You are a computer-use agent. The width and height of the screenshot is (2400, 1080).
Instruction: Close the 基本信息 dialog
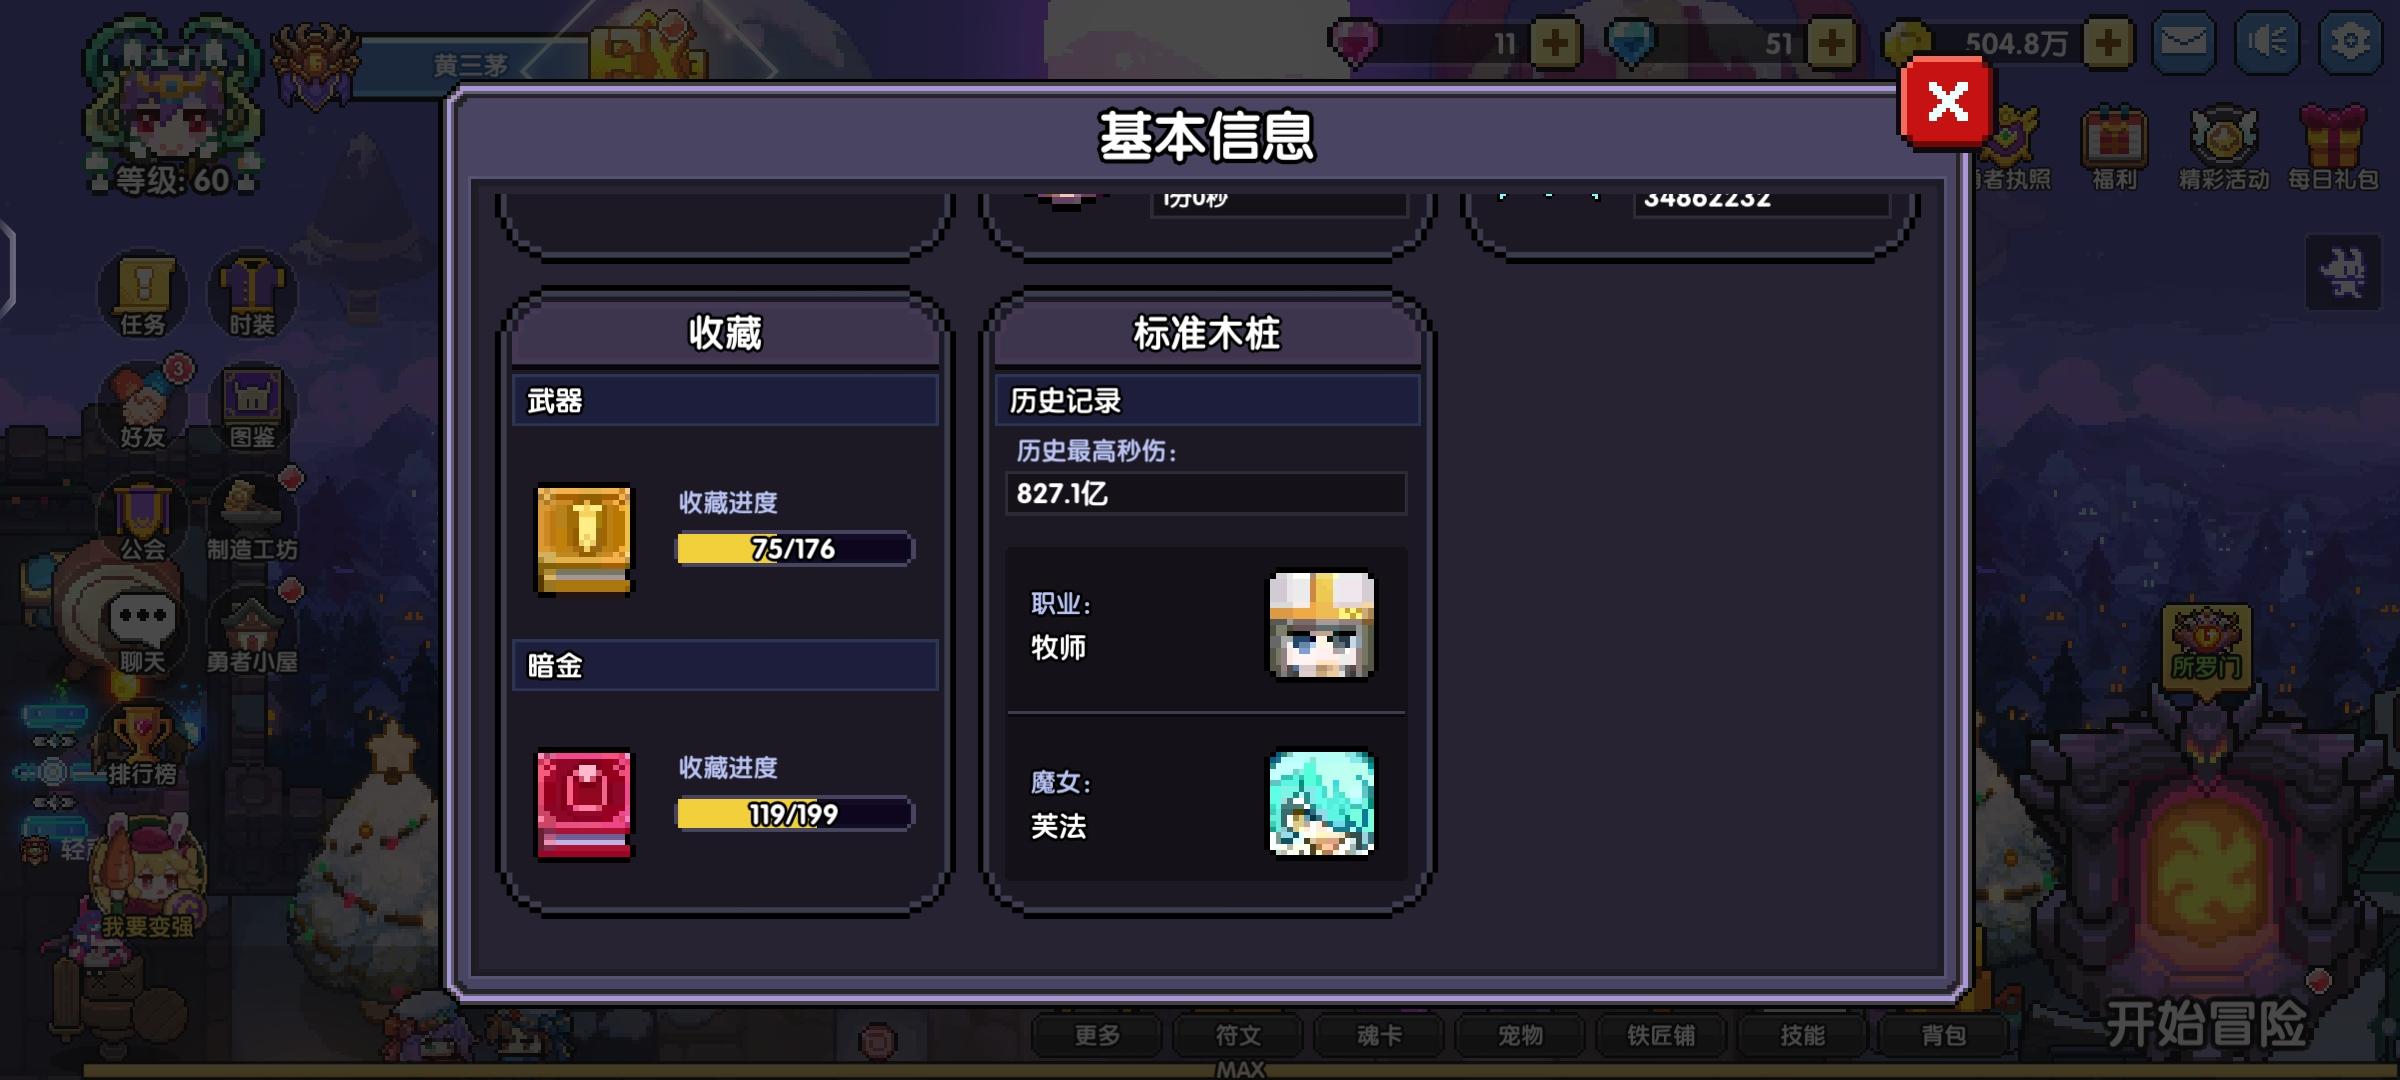[1947, 102]
